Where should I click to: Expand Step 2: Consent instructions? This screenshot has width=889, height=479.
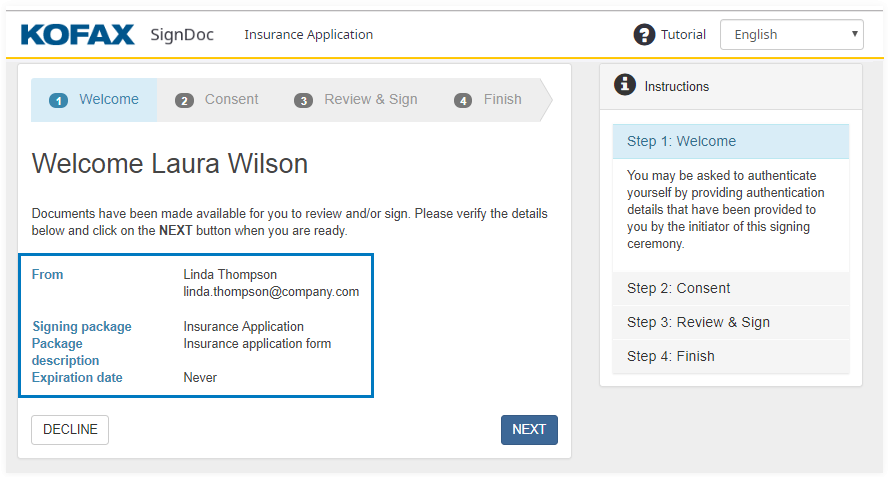coord(731,288)
